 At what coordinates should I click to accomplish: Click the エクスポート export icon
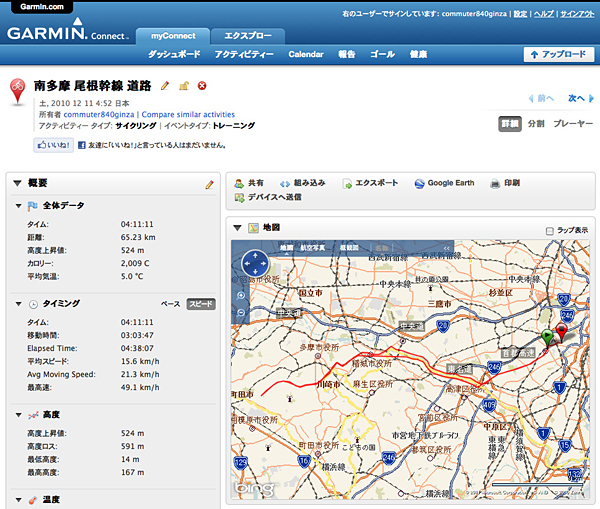tap(347, 184)
